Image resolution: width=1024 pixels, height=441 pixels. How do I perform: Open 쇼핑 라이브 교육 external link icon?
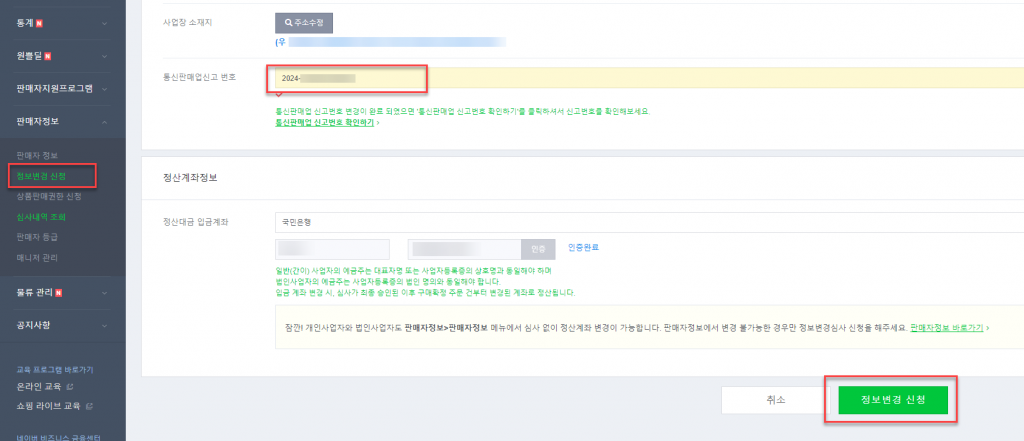click(89, 406)
